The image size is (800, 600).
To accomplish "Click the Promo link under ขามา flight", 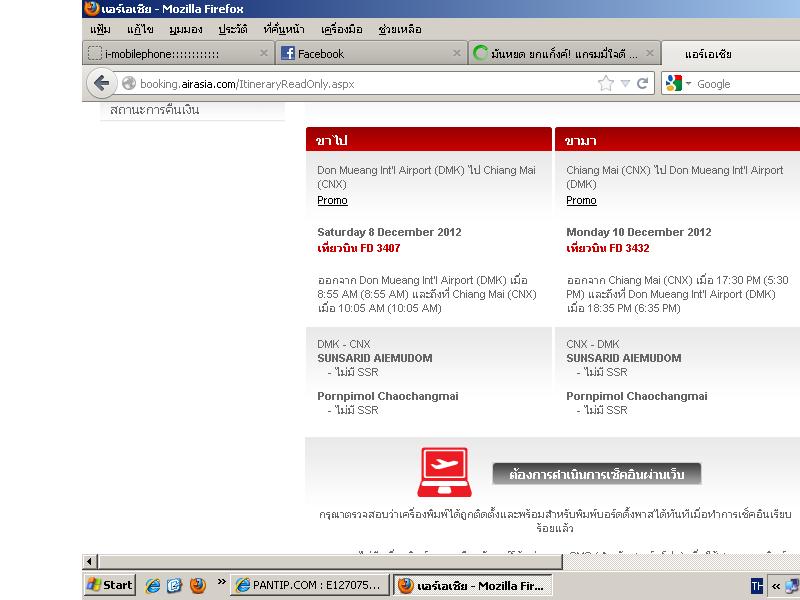I will pyautogui.click(x=581, y=200).
